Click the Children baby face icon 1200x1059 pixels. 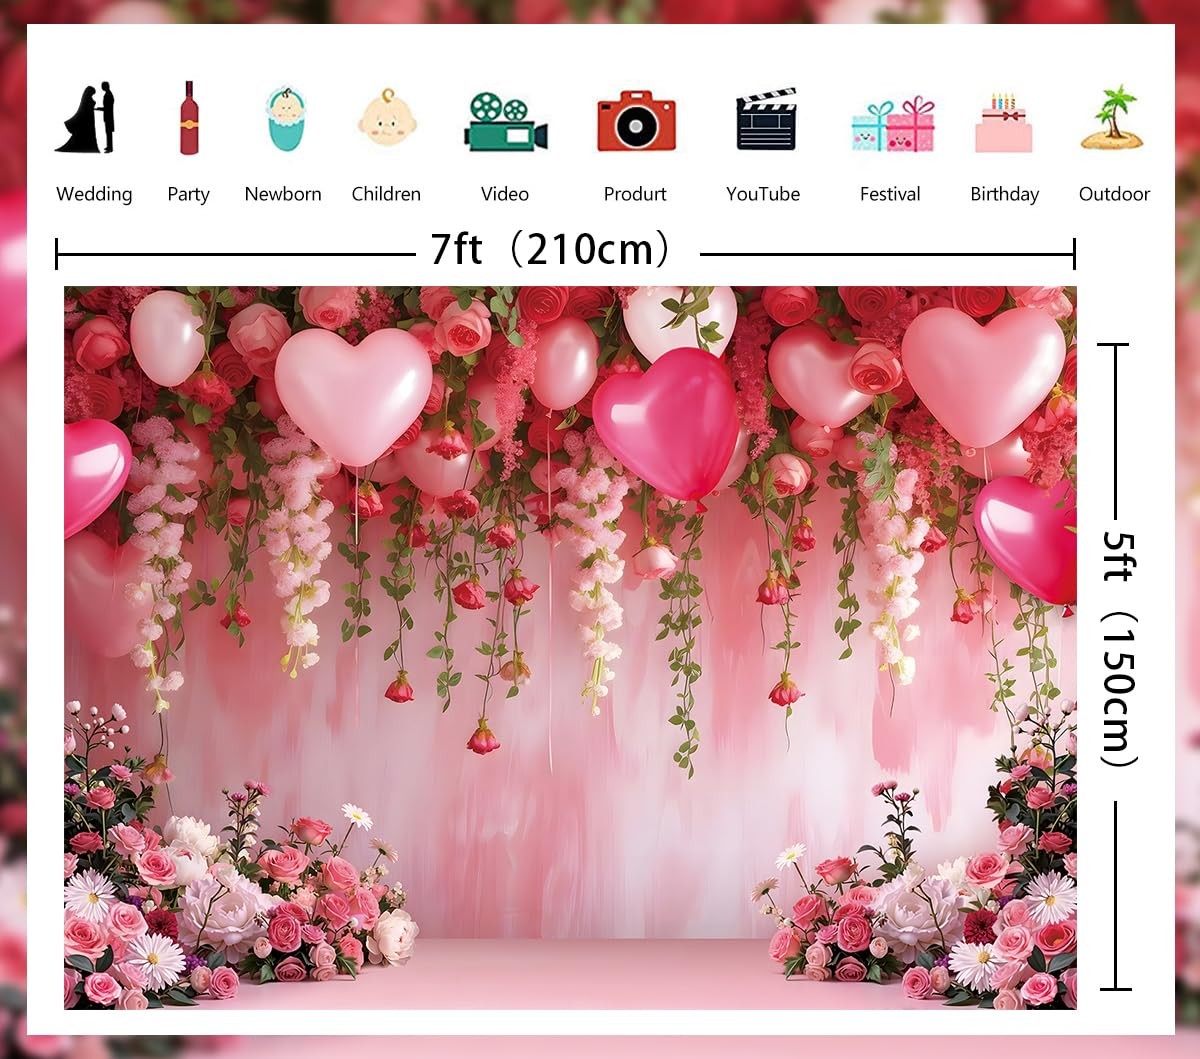point(387,118)
